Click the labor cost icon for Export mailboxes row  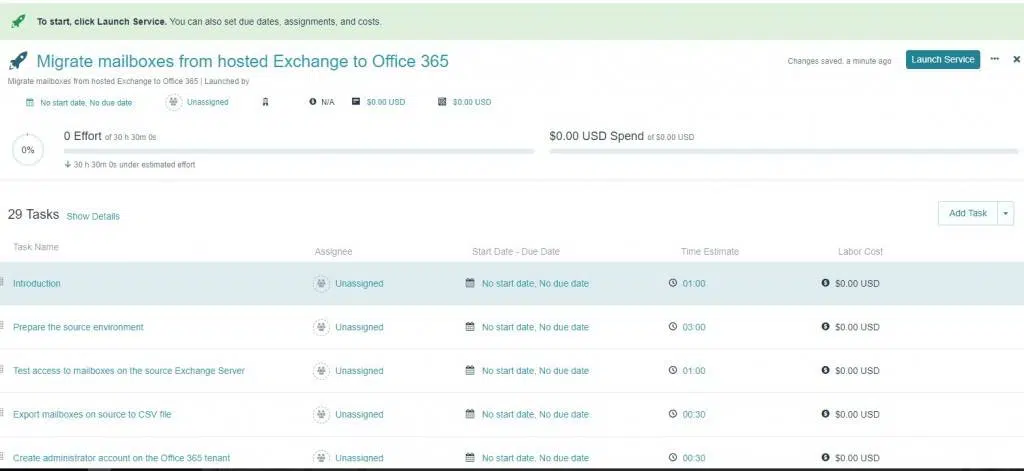point(825,414)
